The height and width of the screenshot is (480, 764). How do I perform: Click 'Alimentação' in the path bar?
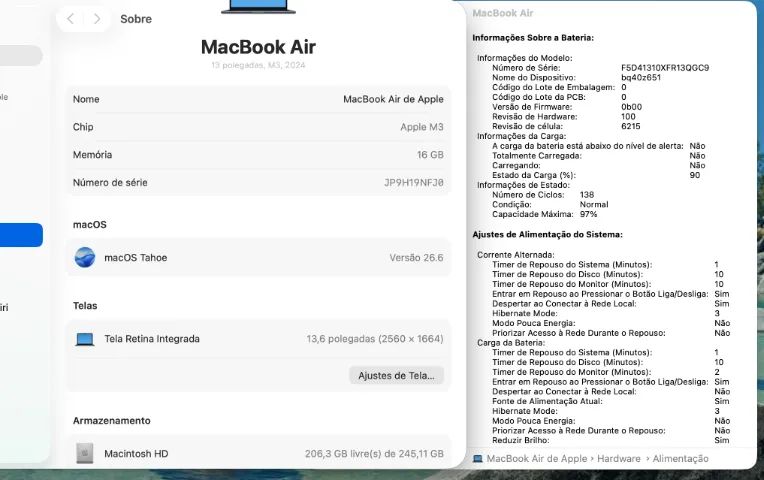tap(680, 459)
